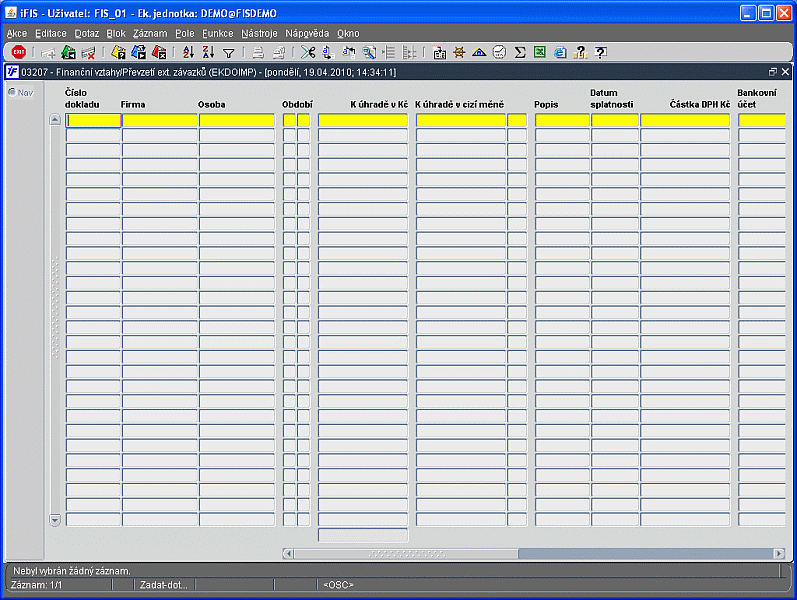Screen dimensions: 797x600
Task: Click the red EXIT stop-sign icon
Action: 19,52
